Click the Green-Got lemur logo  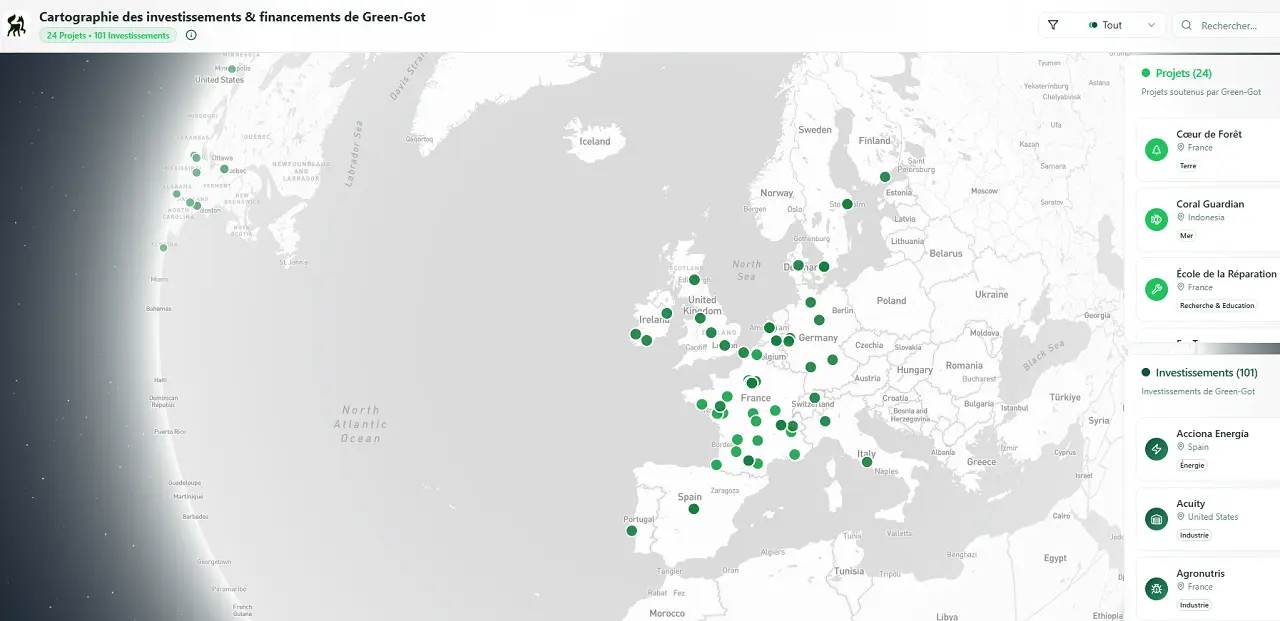[16, 25]
